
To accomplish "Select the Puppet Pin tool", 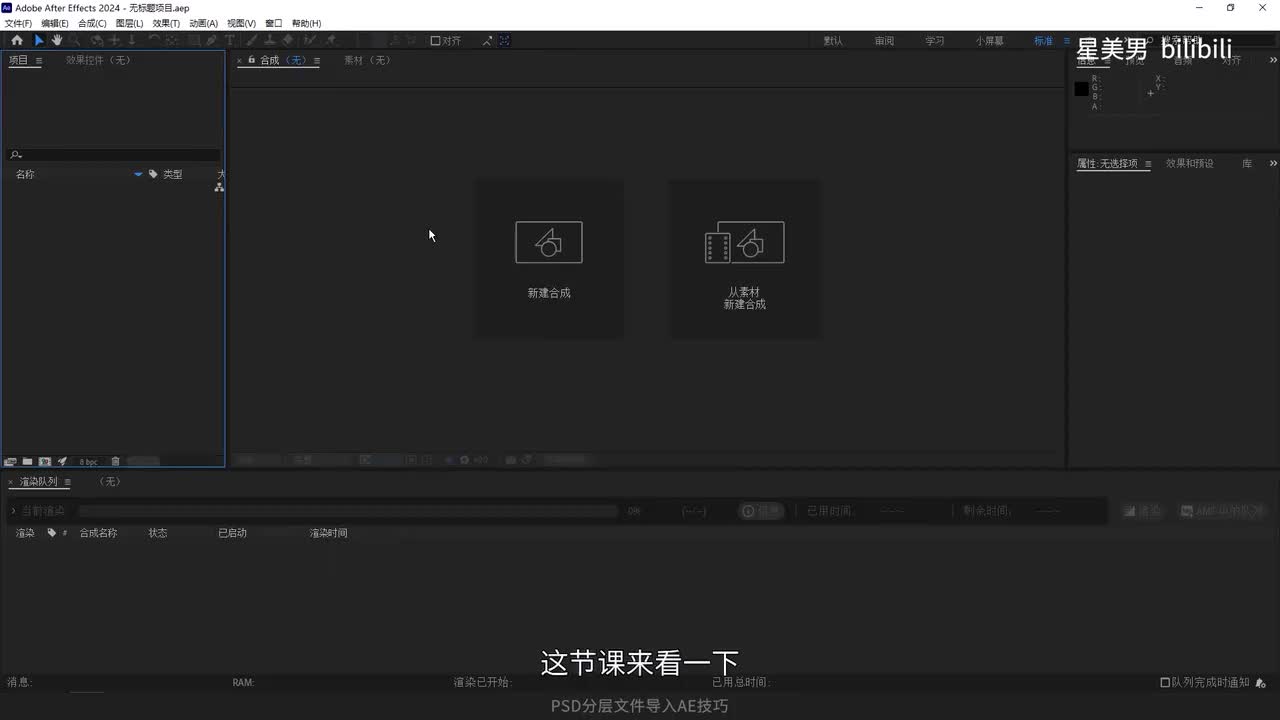I will pos(331,40).
